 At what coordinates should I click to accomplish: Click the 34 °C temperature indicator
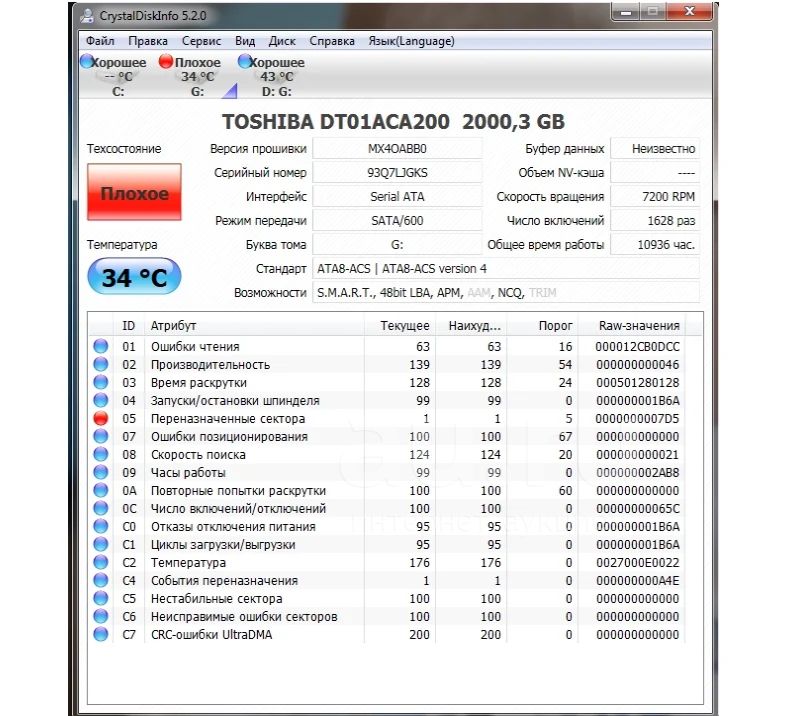134,277
